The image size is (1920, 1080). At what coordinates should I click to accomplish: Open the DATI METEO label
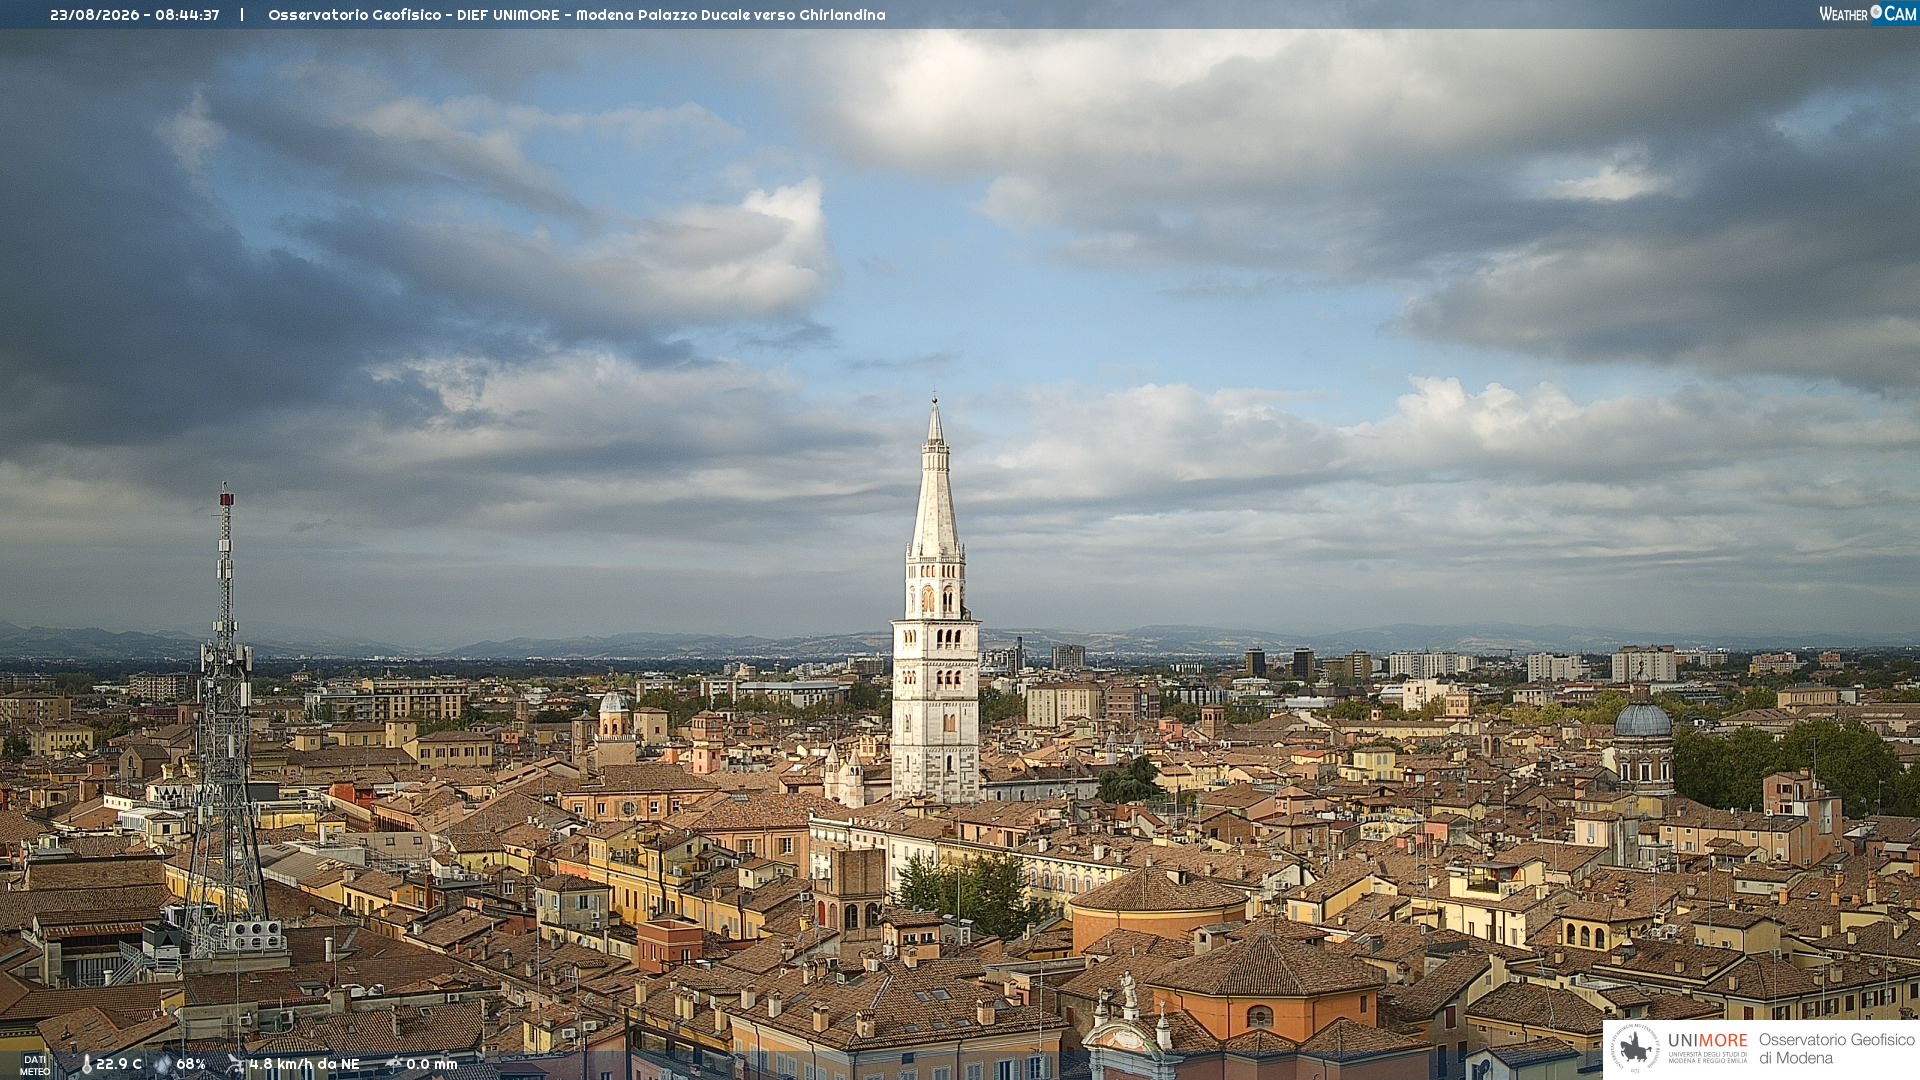(x=35, y=1065)
